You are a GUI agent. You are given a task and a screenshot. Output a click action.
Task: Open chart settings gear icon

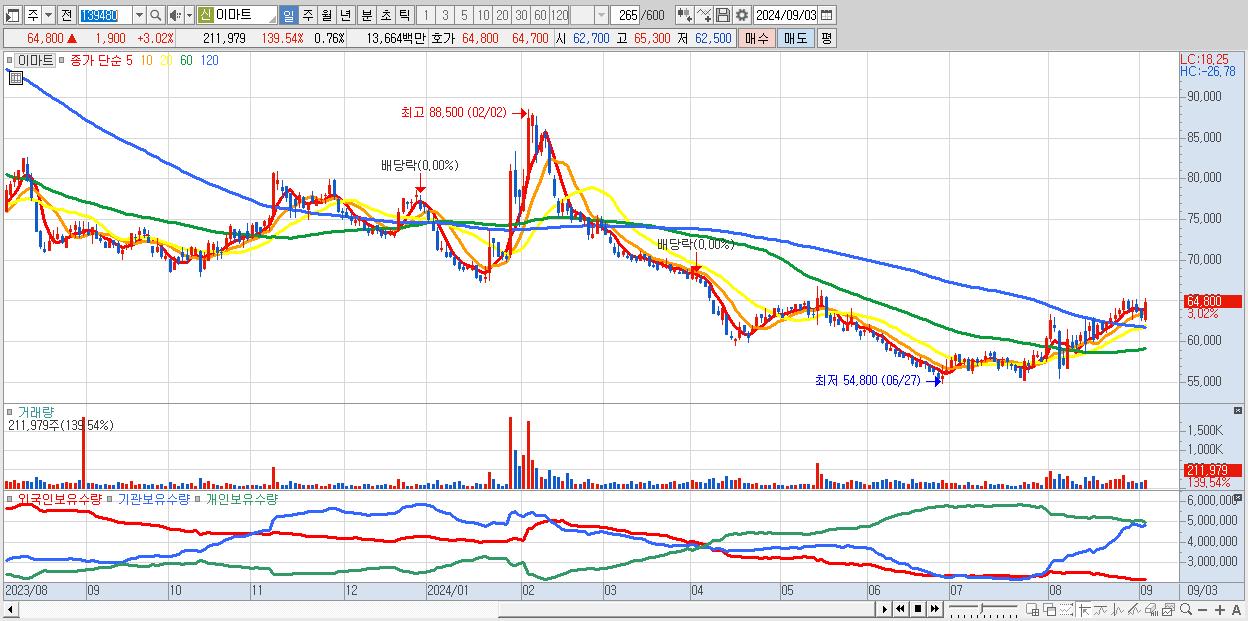coord(742,16)
